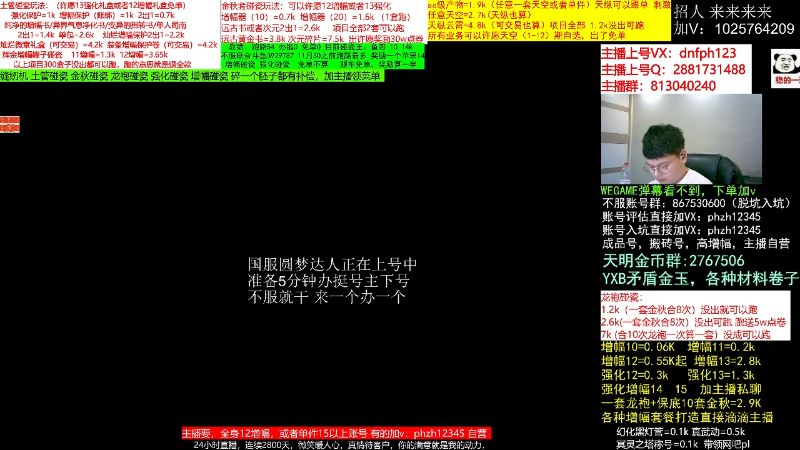This screenshot has height=450, width=800.
Task: Click the line starting '2.6k(一套金秋合8次)'
Action: click(x=693, y=322)
